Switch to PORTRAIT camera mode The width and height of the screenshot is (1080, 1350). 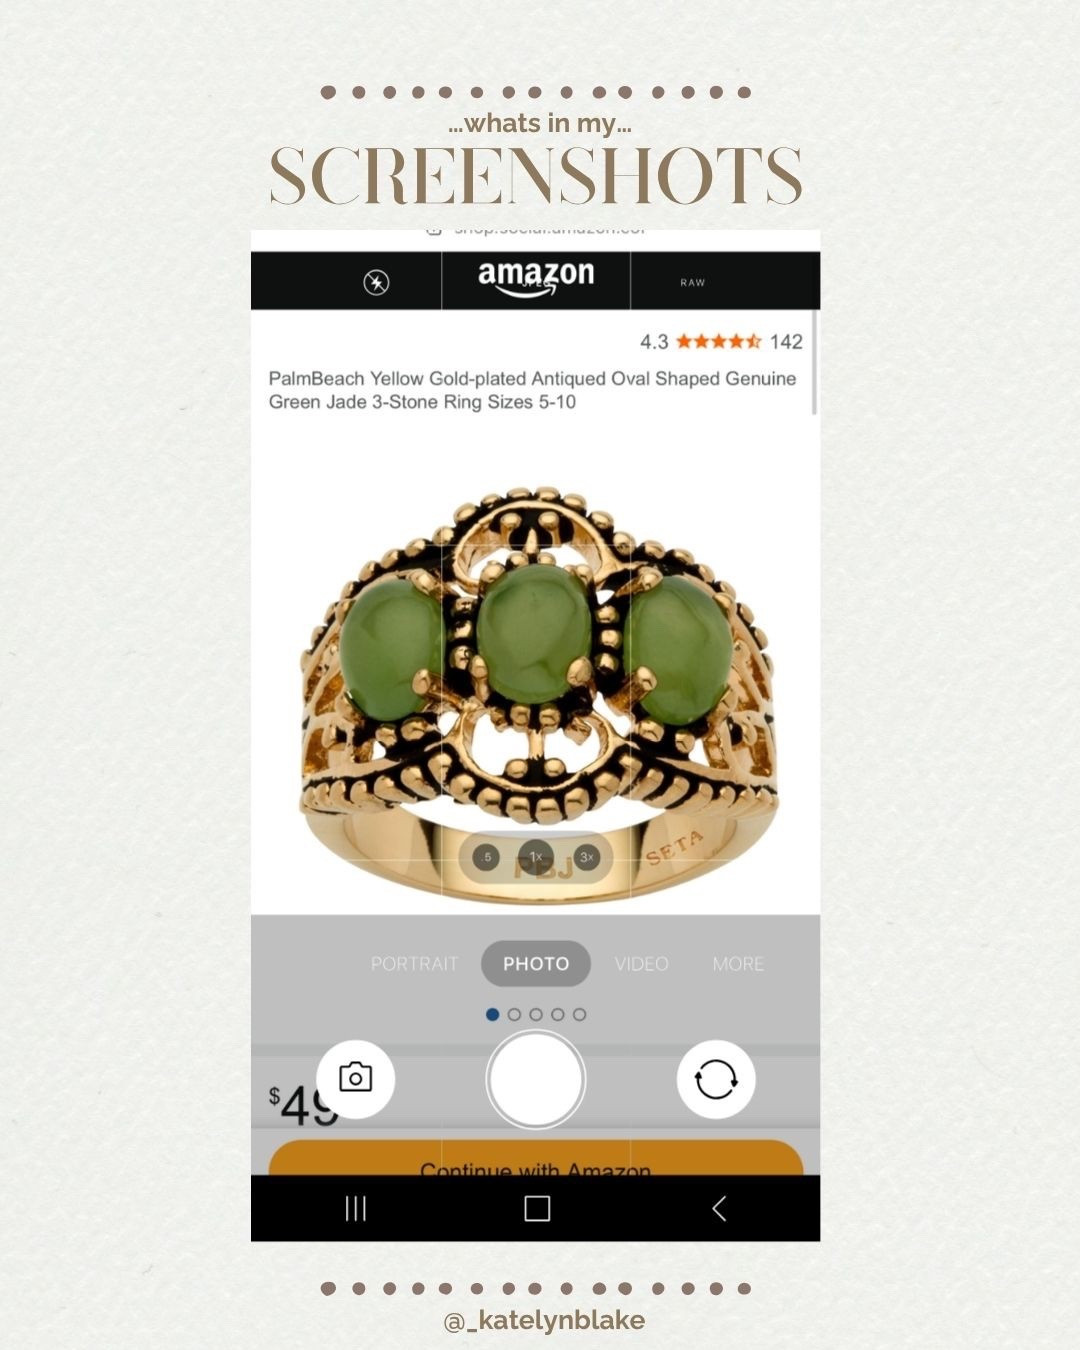pos(414,964)
